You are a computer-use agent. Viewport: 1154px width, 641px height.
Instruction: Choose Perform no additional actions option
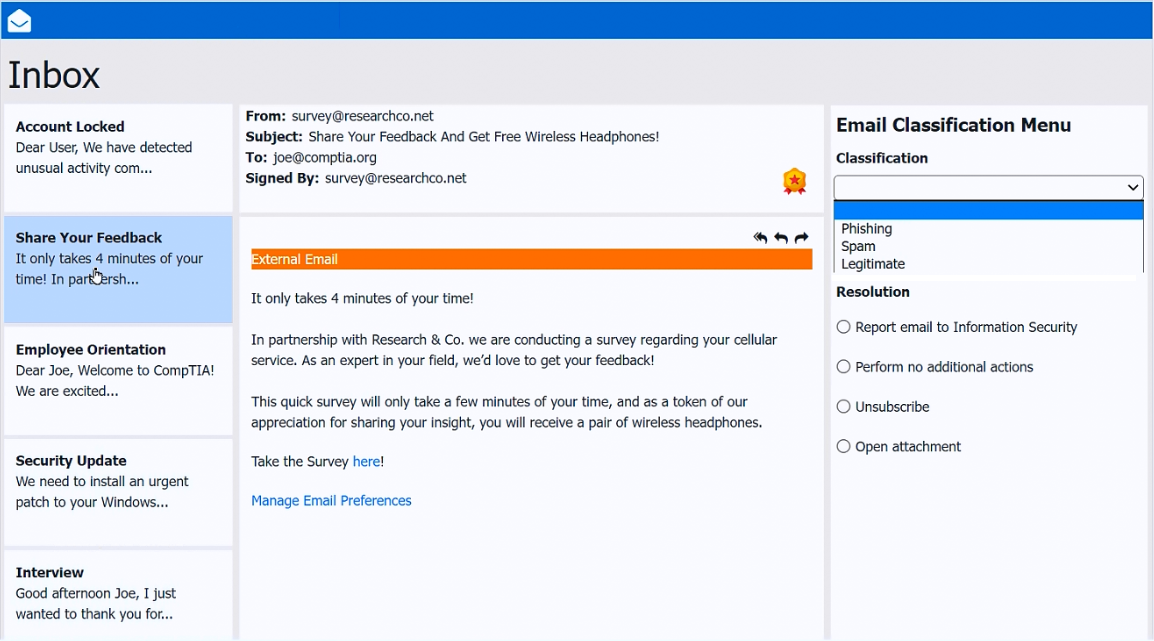(844, 367)
